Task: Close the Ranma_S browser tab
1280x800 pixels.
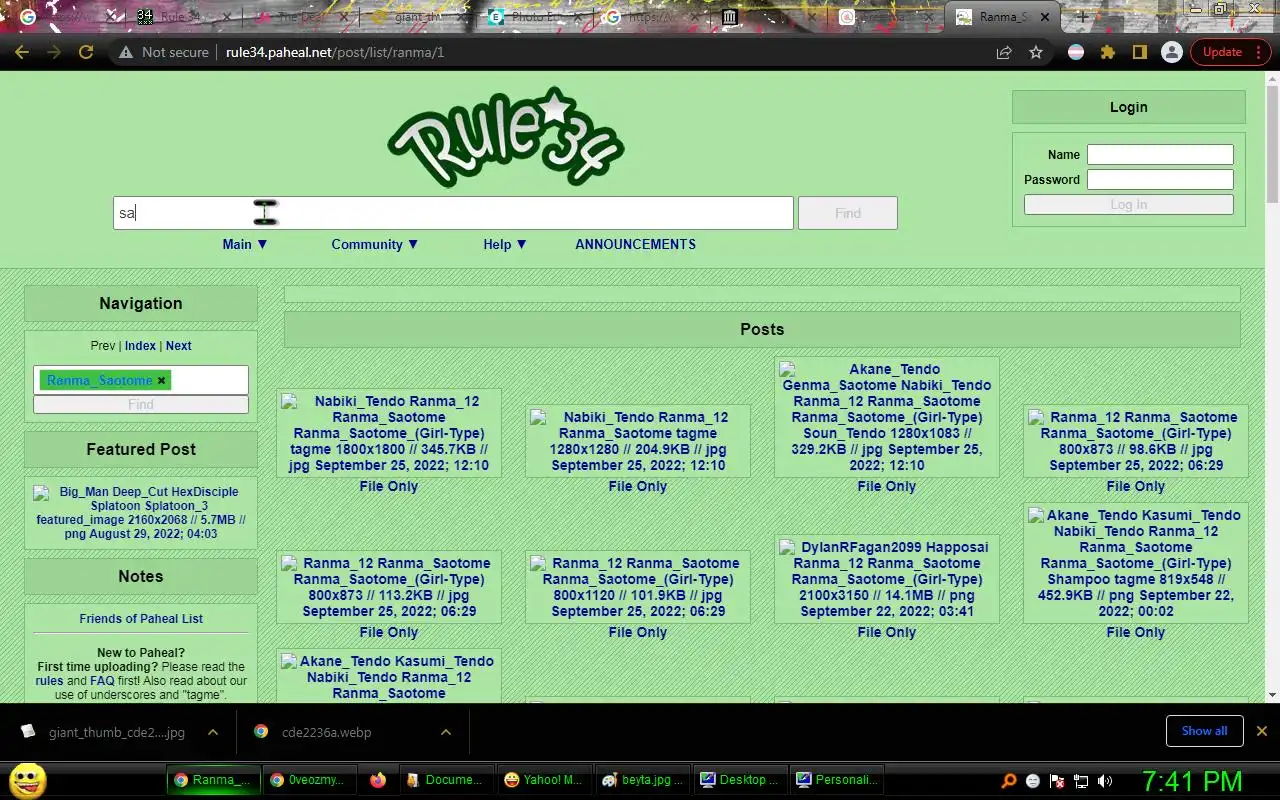Action: 1045,17
